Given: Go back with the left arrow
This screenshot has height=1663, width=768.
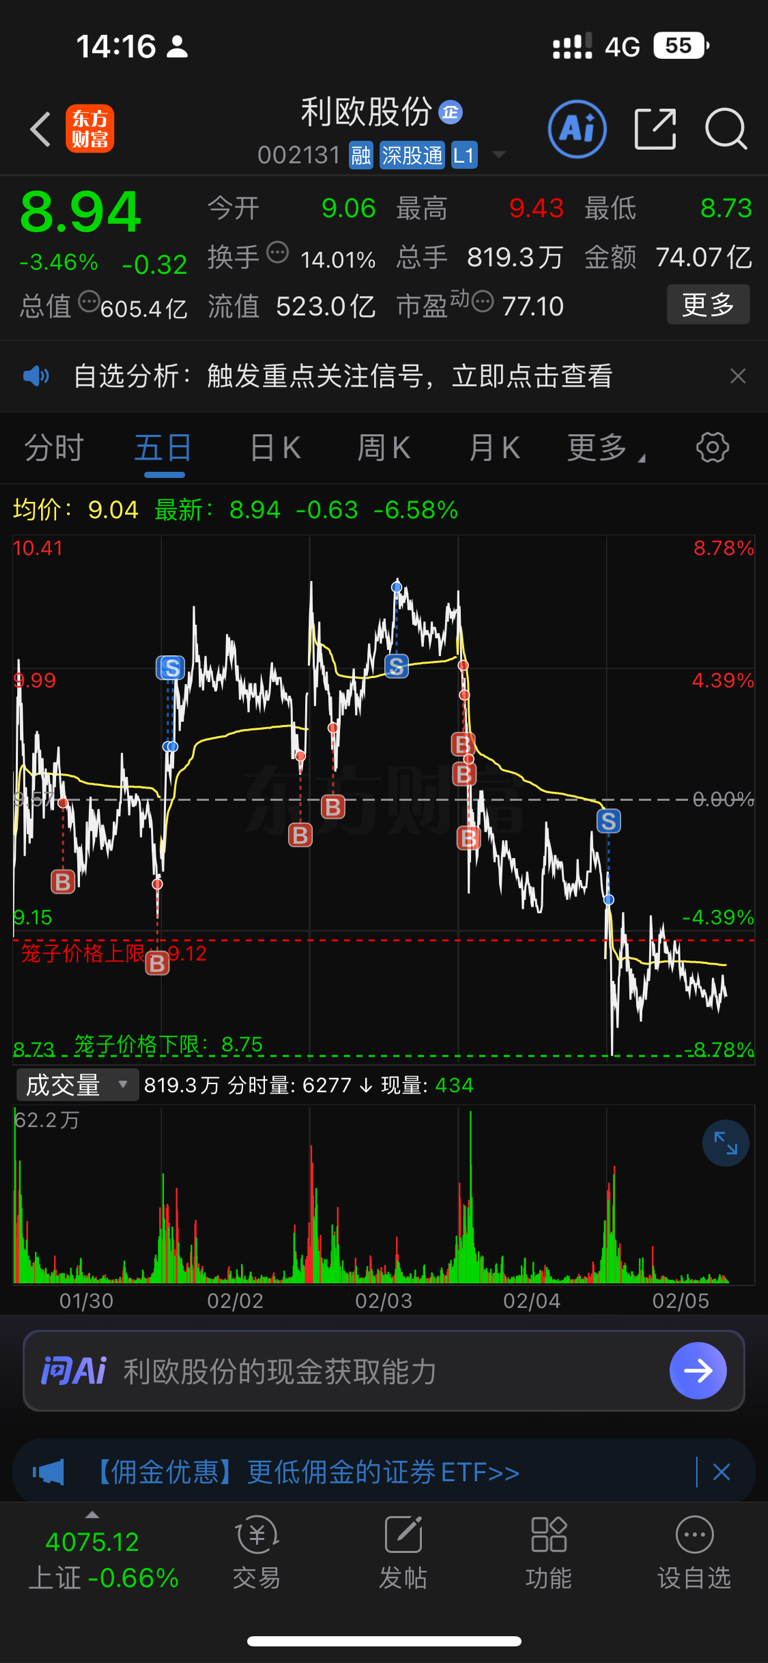Looking at the screenshot, I should pyautogui.click(x=40, y=129).
